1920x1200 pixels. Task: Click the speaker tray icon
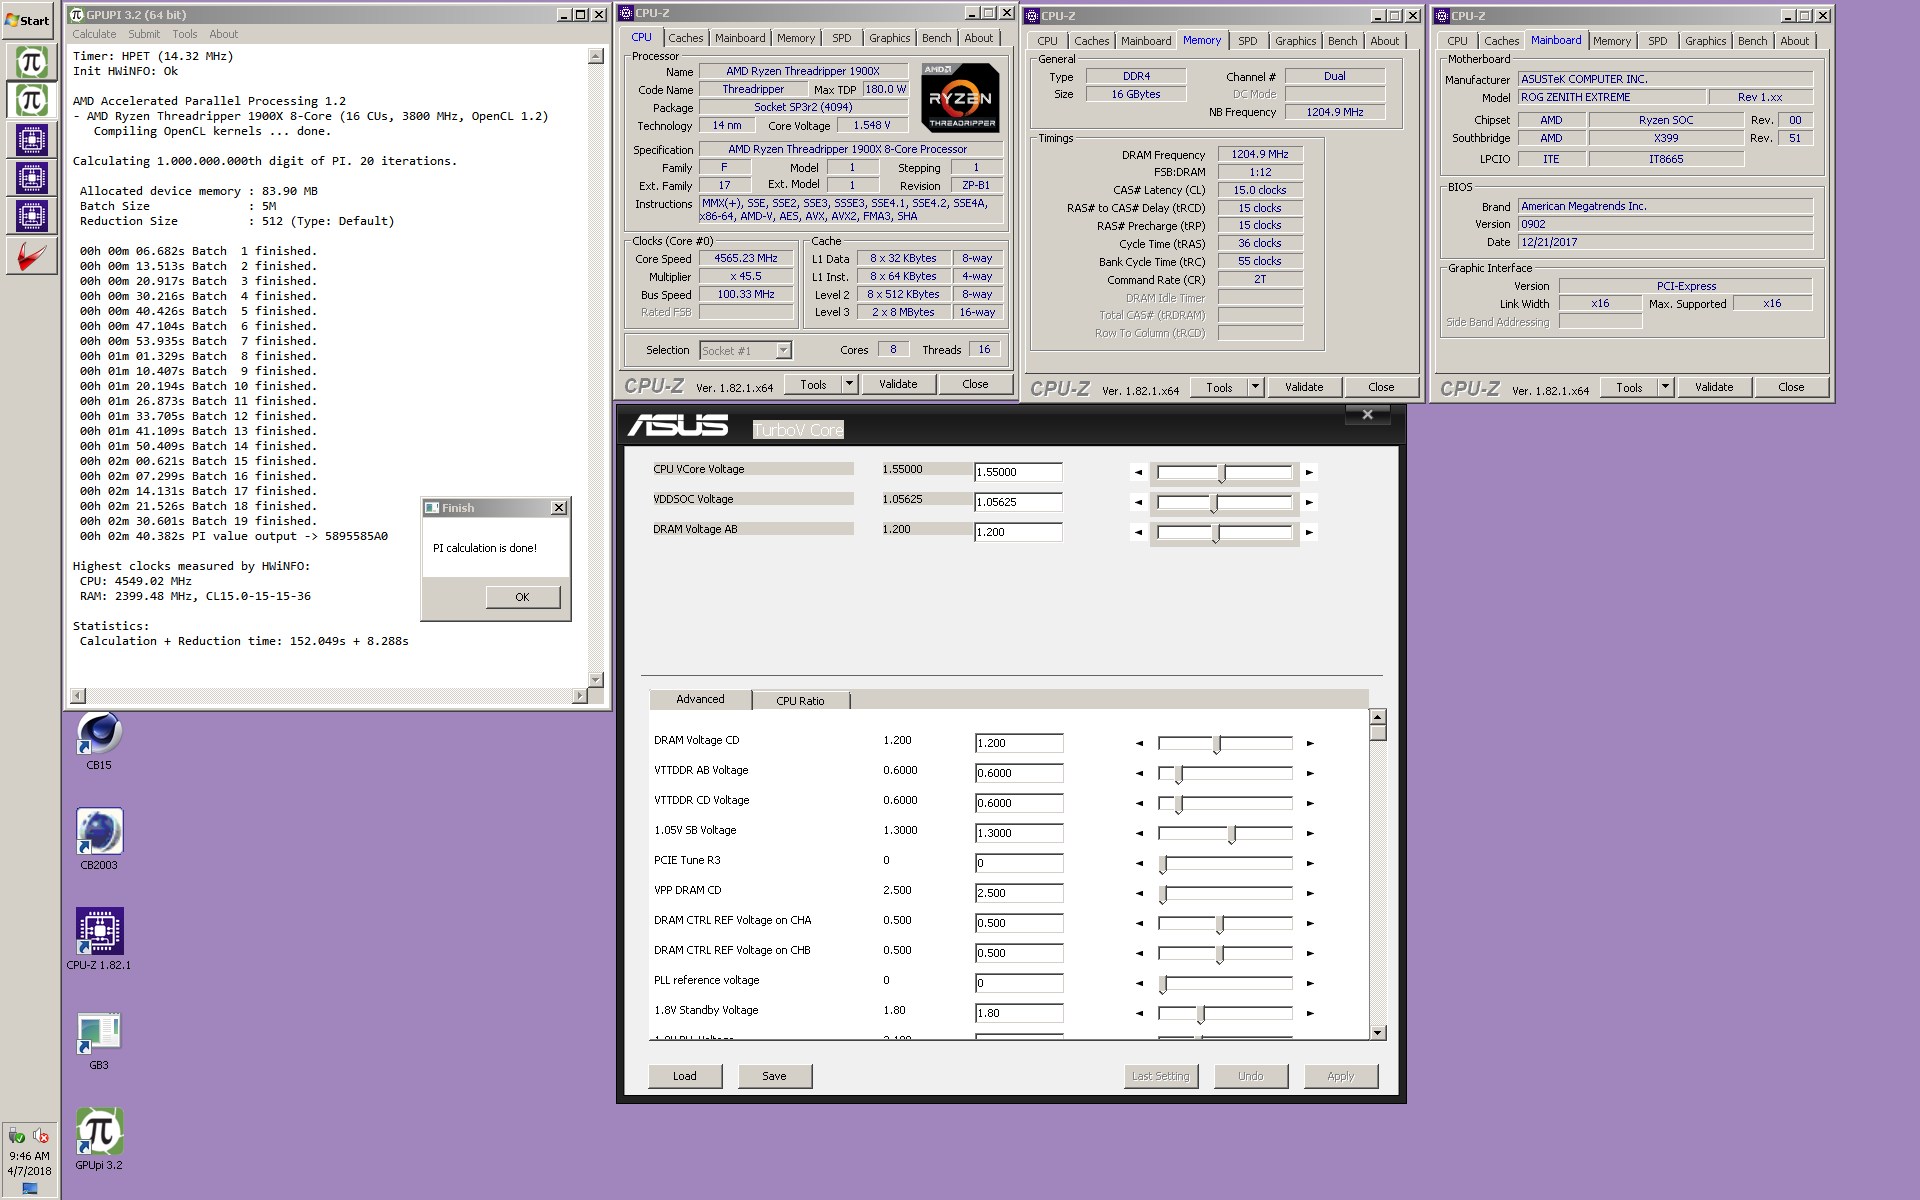[x=41, y=1135]
